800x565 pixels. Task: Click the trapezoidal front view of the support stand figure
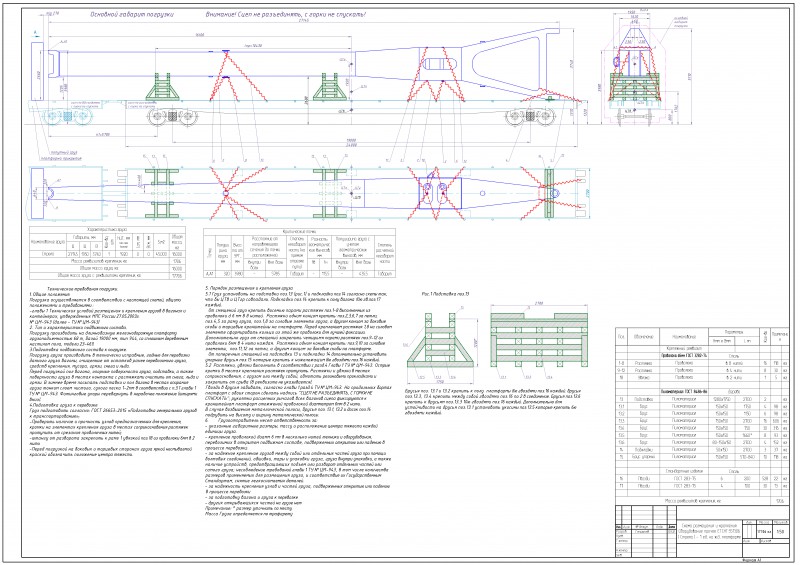tap(440, 341)
